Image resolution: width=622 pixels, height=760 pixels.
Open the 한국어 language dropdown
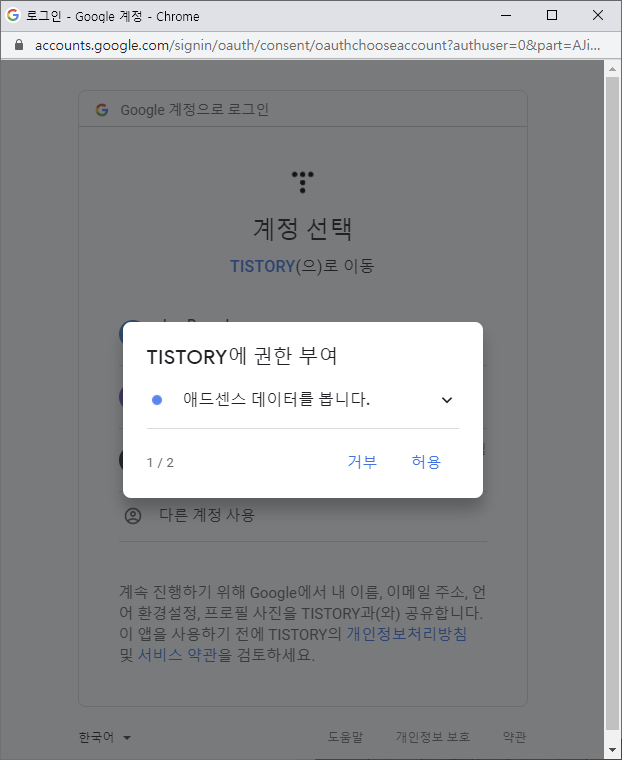[x=105, y=737]
